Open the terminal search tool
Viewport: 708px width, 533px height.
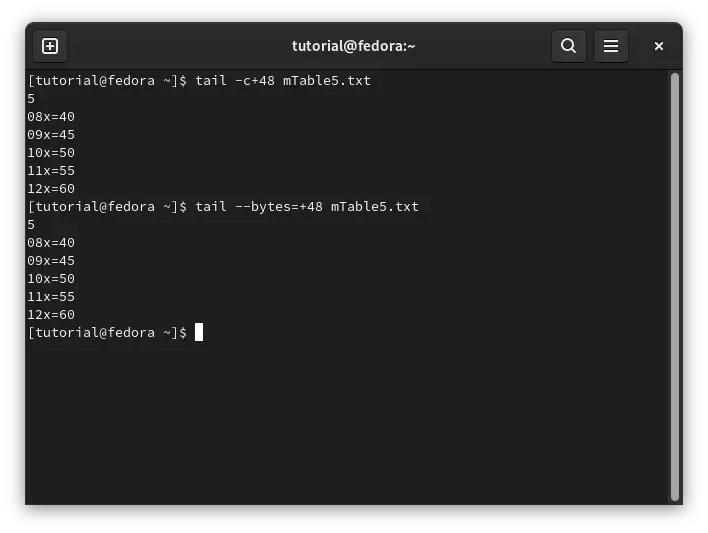[x=568, y=46]
